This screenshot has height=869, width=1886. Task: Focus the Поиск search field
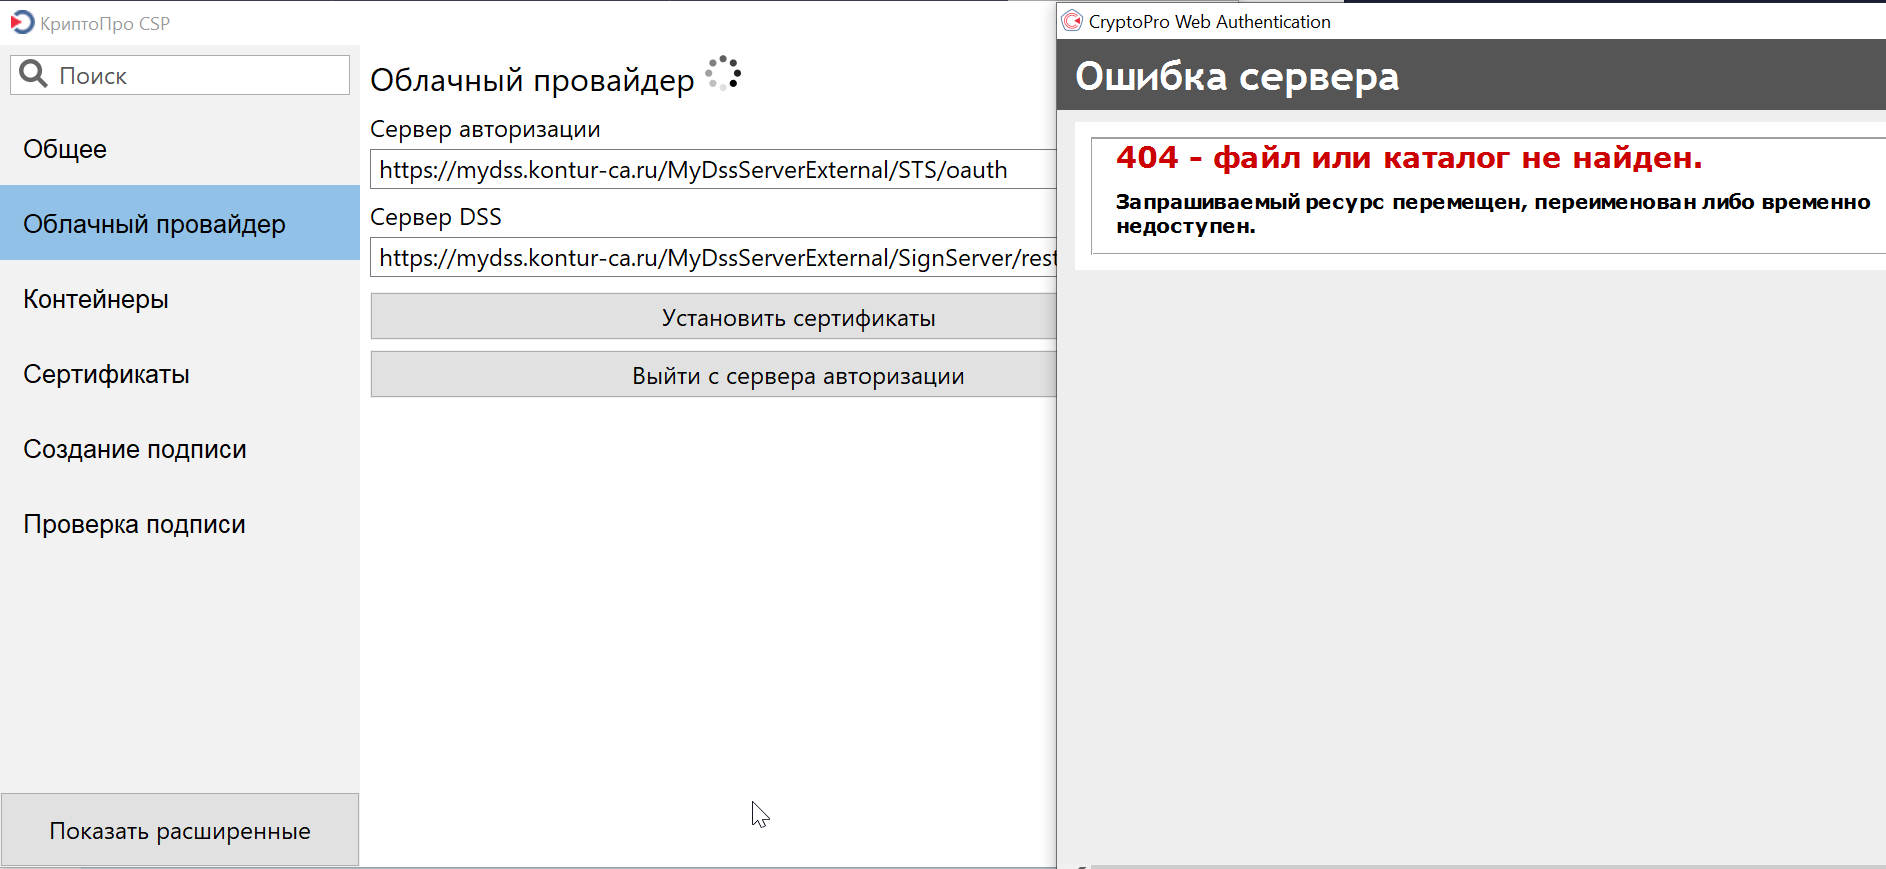point(200,76)
